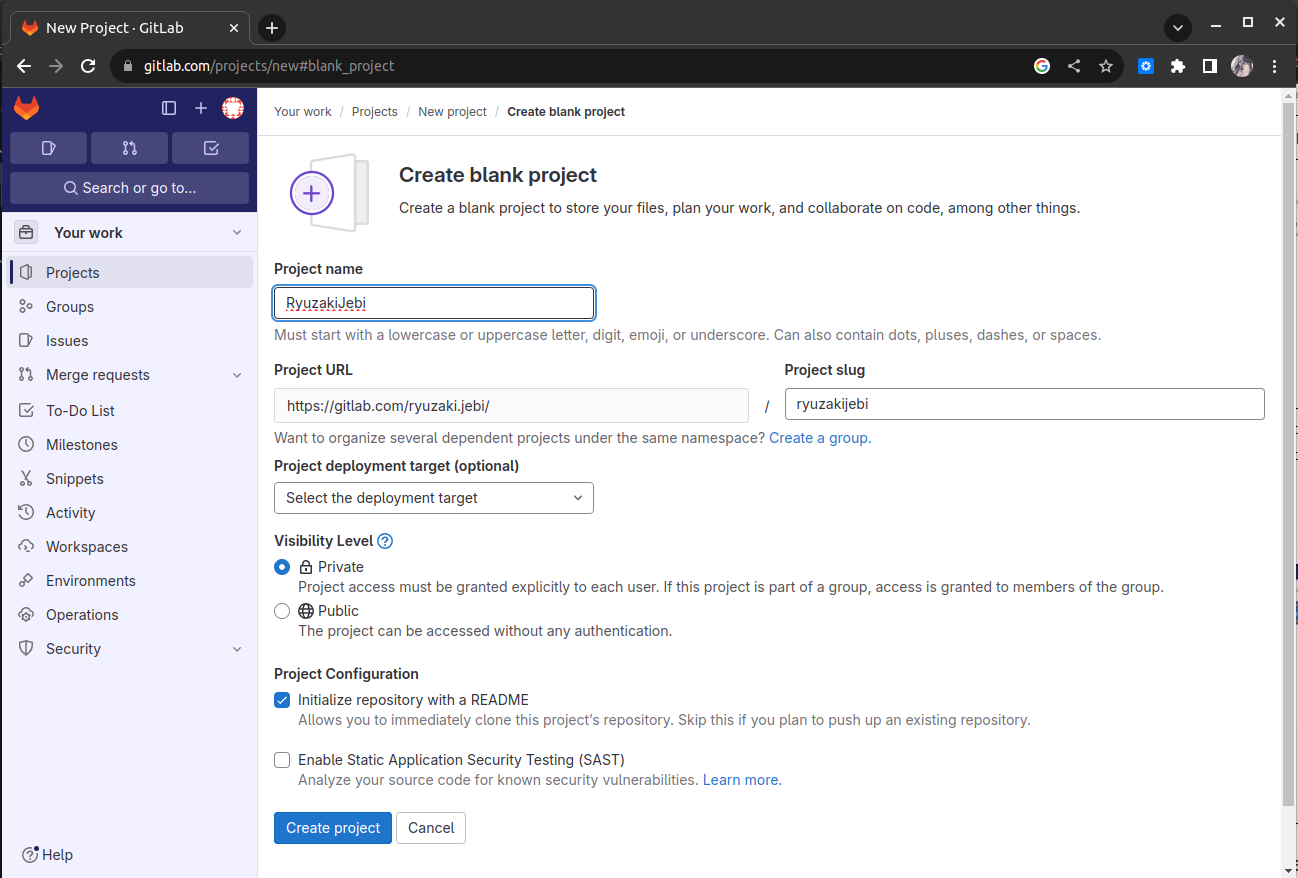Image resolution: width=1298 pixels, height=878 pixels.
Task: Click the Cancel button
Action: click(x=431, y=828)
